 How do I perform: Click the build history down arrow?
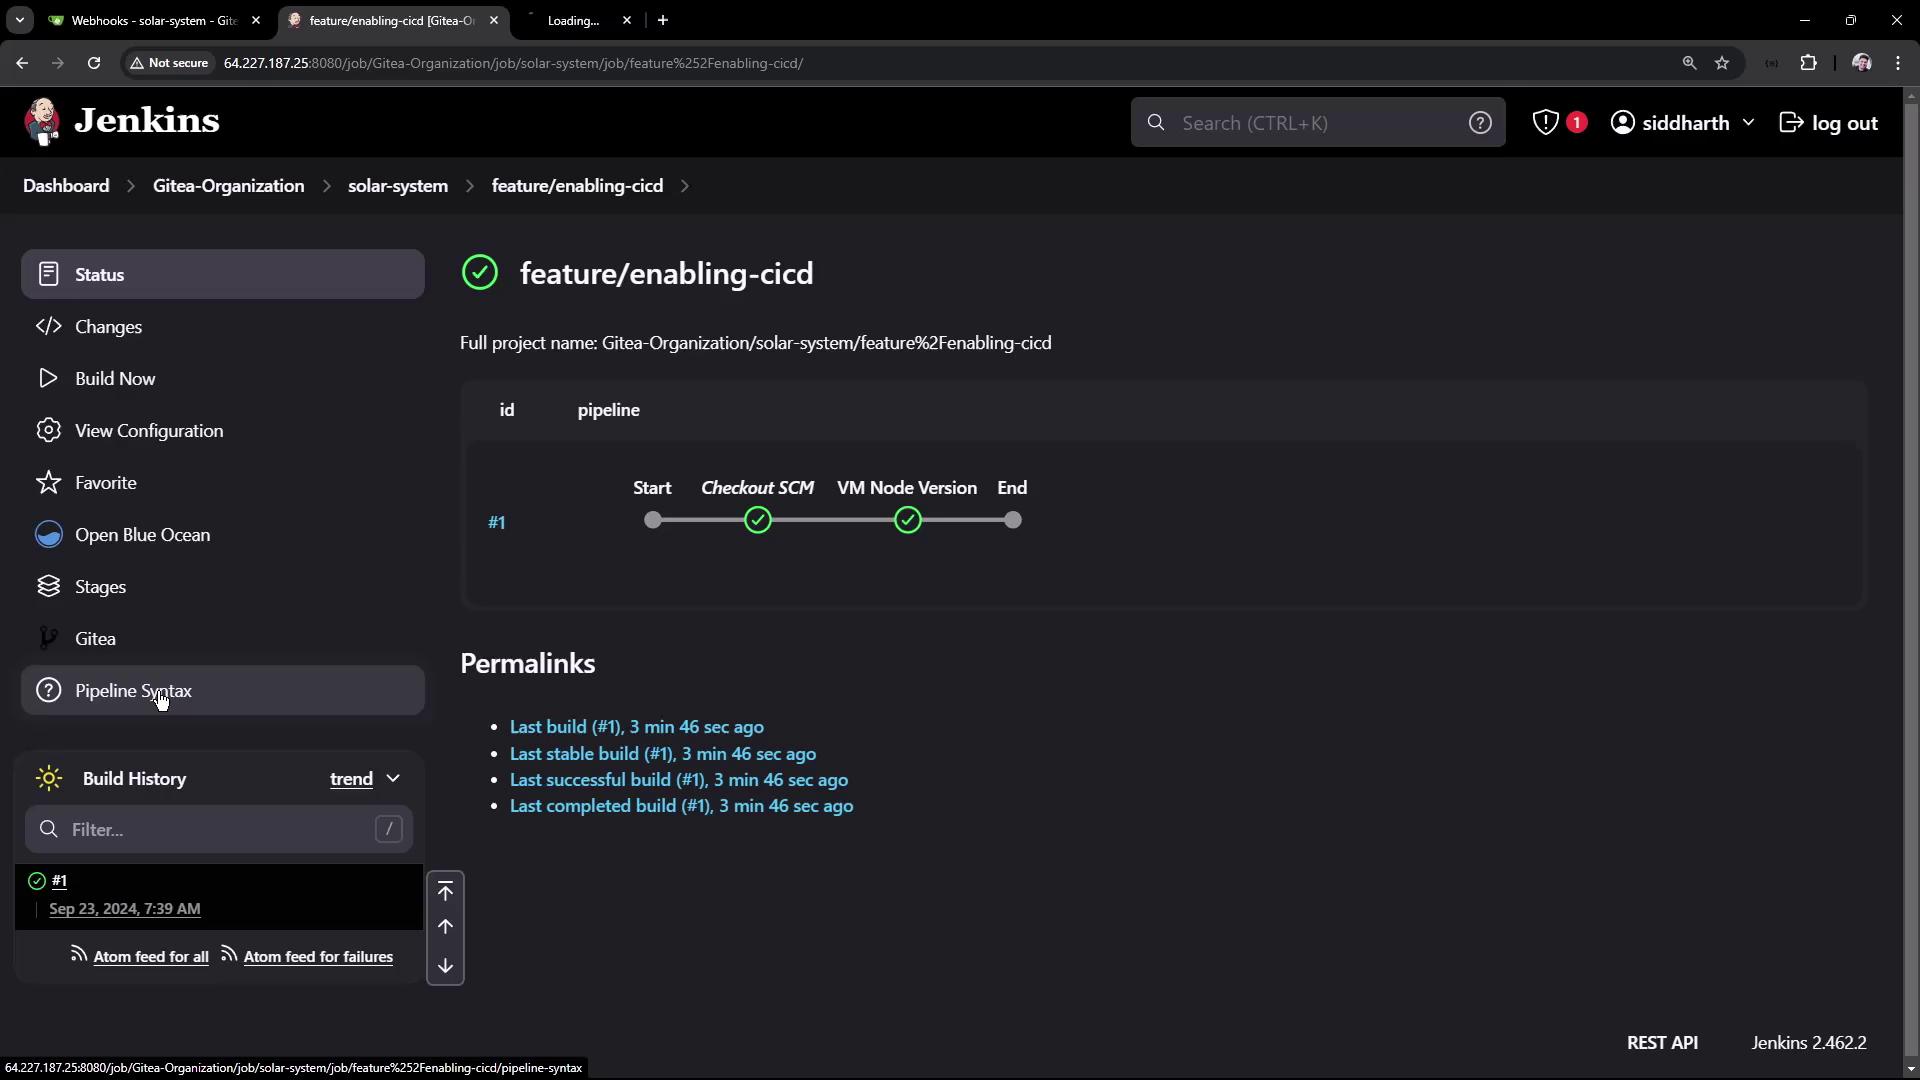[445, 966]
